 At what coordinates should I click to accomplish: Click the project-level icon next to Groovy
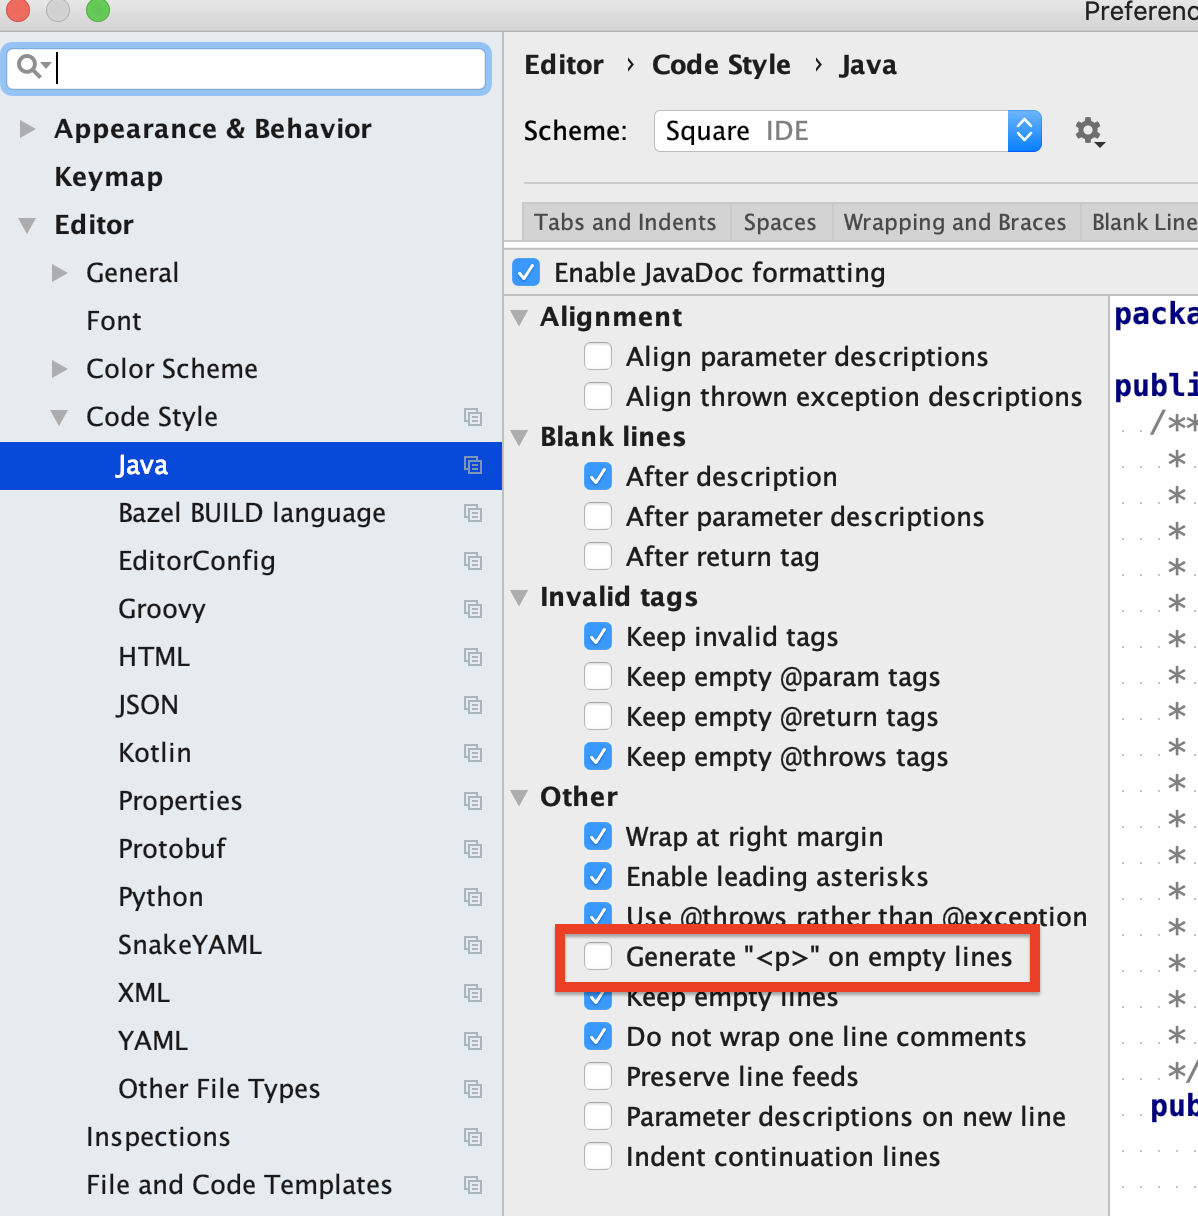[x=473, y=609]
